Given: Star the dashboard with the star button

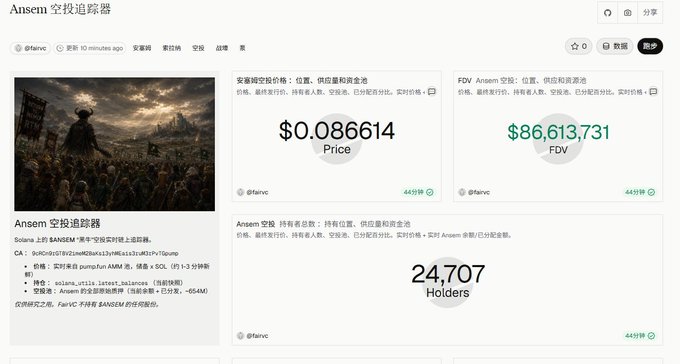Looking at the screenshot, I should 579,46.
